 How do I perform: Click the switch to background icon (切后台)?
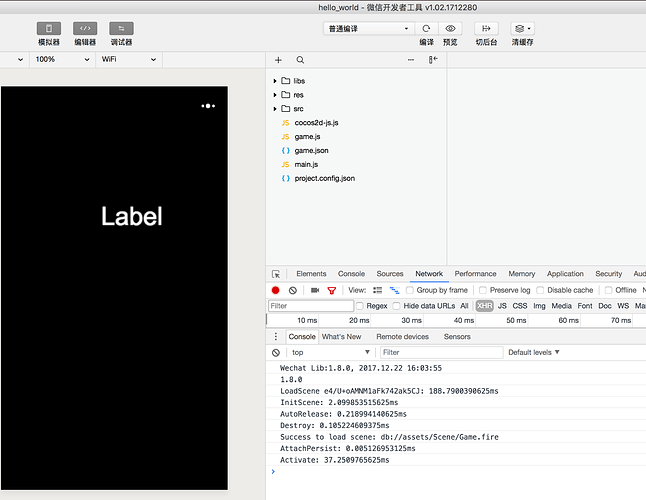tap(486, 28)
